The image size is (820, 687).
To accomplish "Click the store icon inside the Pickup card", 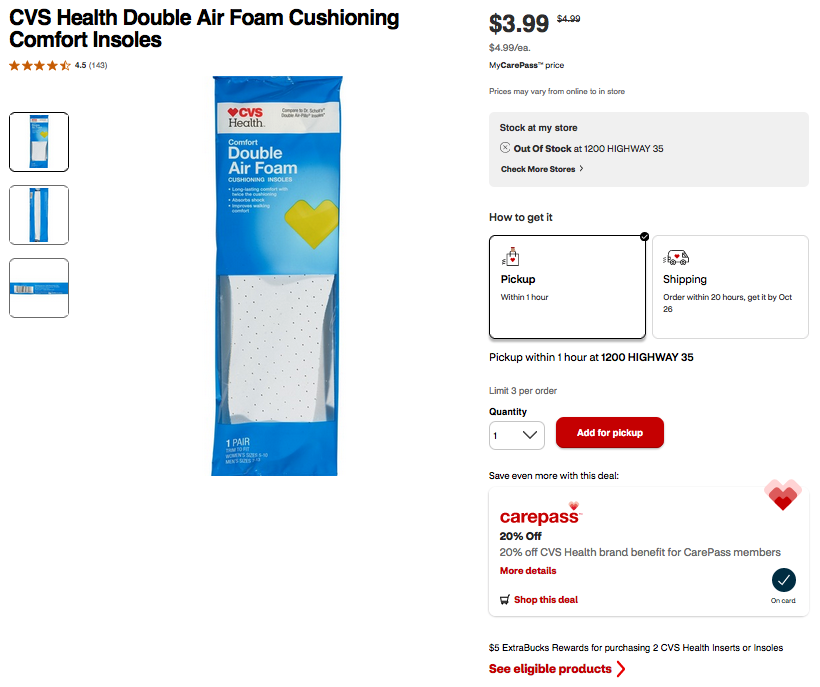I will click(x=511, y=256).
